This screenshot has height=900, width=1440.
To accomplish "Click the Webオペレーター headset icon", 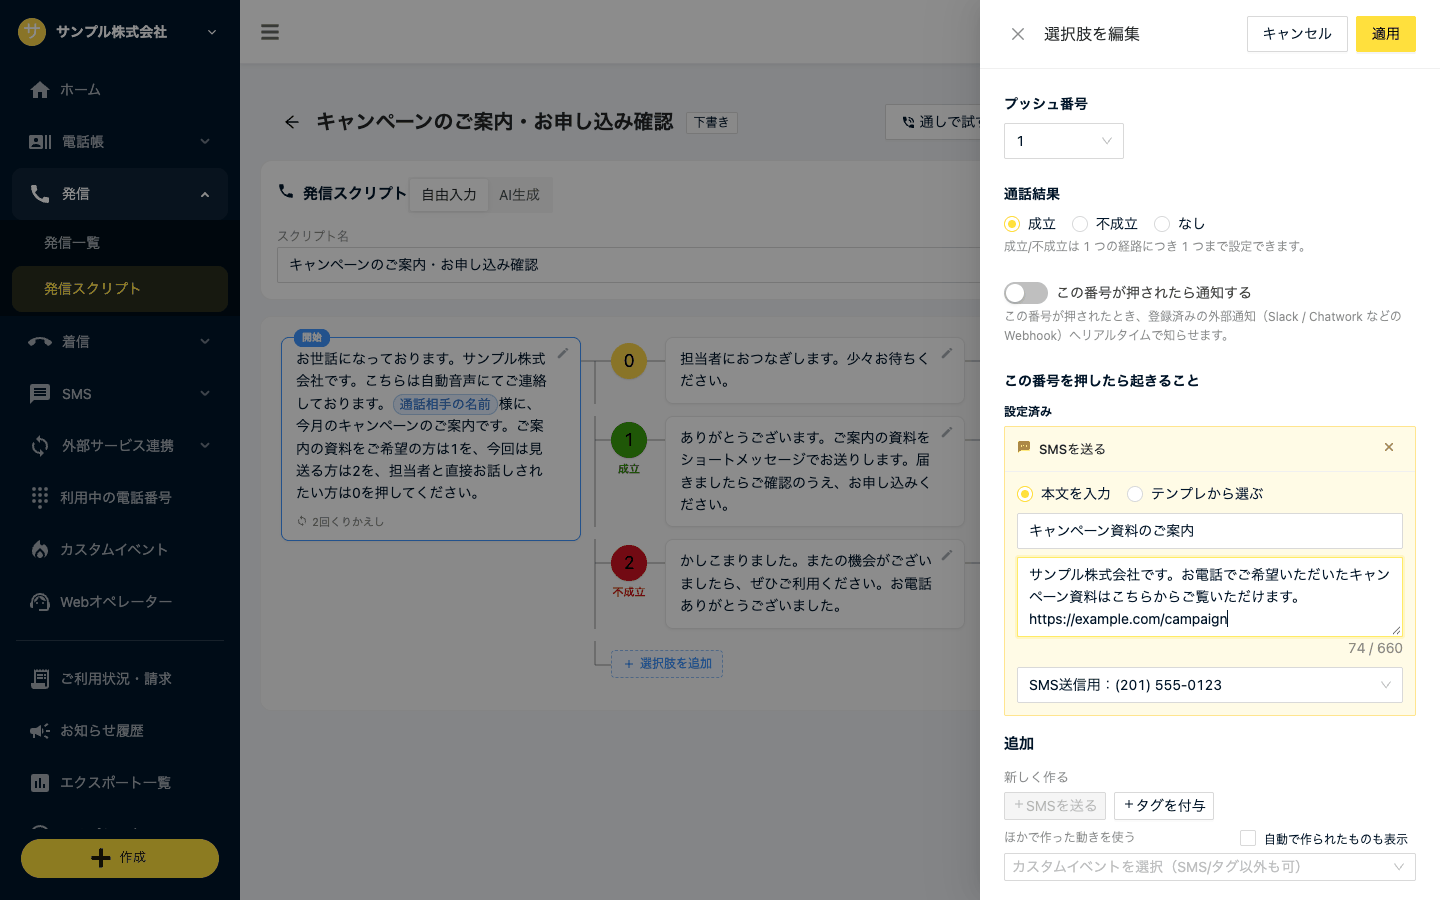I will tap(40, 601).
